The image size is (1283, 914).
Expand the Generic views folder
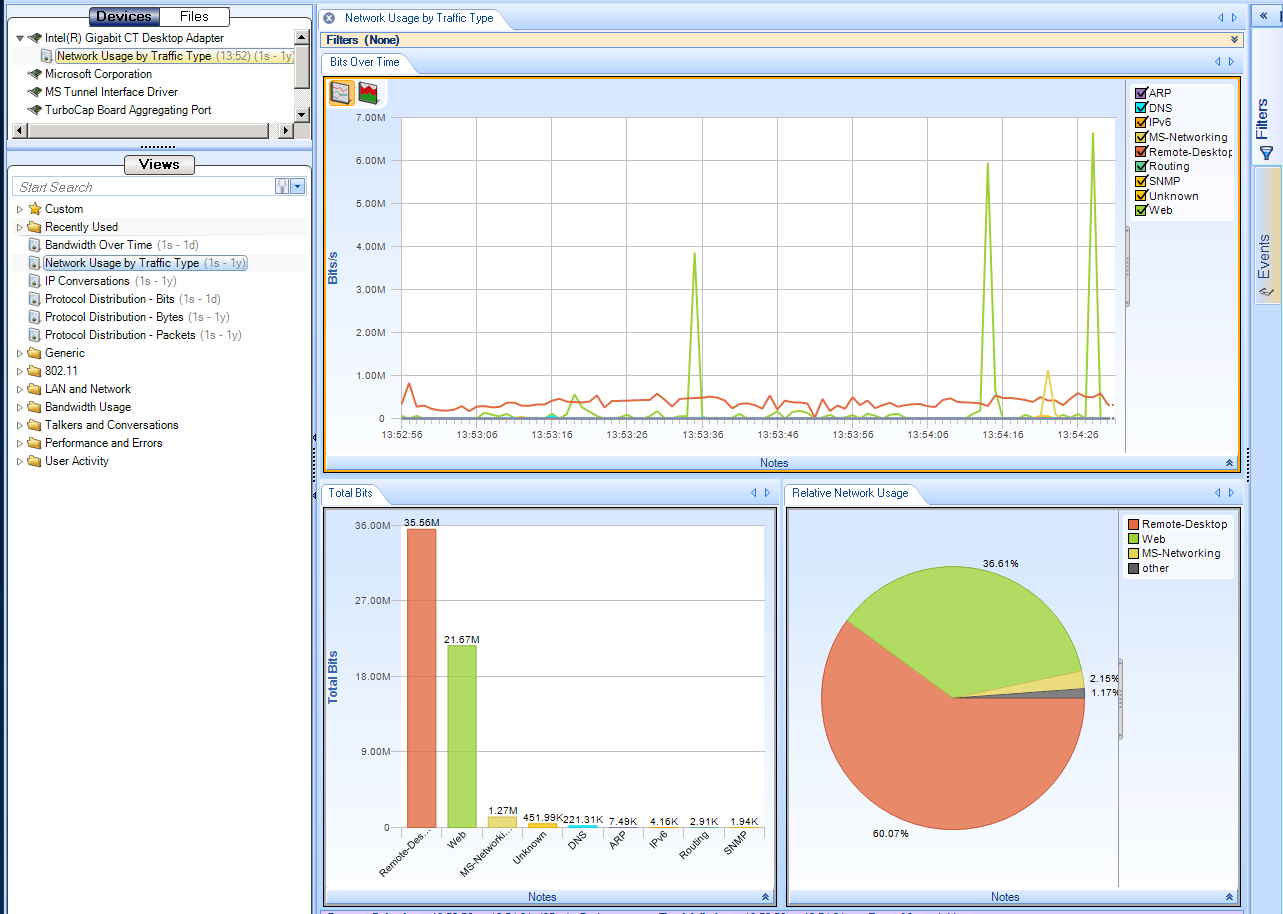20,353
